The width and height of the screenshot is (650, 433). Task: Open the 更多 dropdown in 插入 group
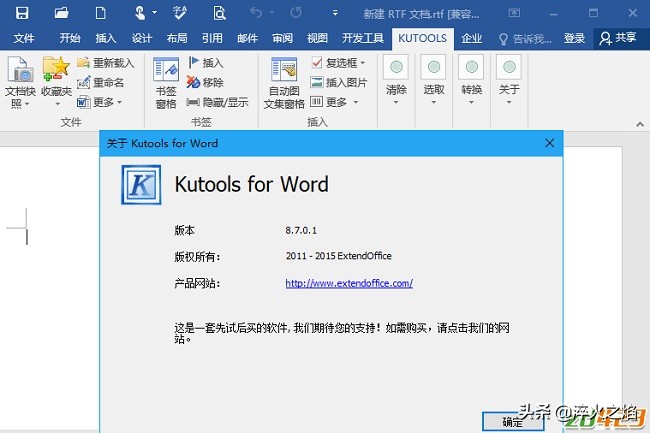pyautogui.click(x=334, y=102)
